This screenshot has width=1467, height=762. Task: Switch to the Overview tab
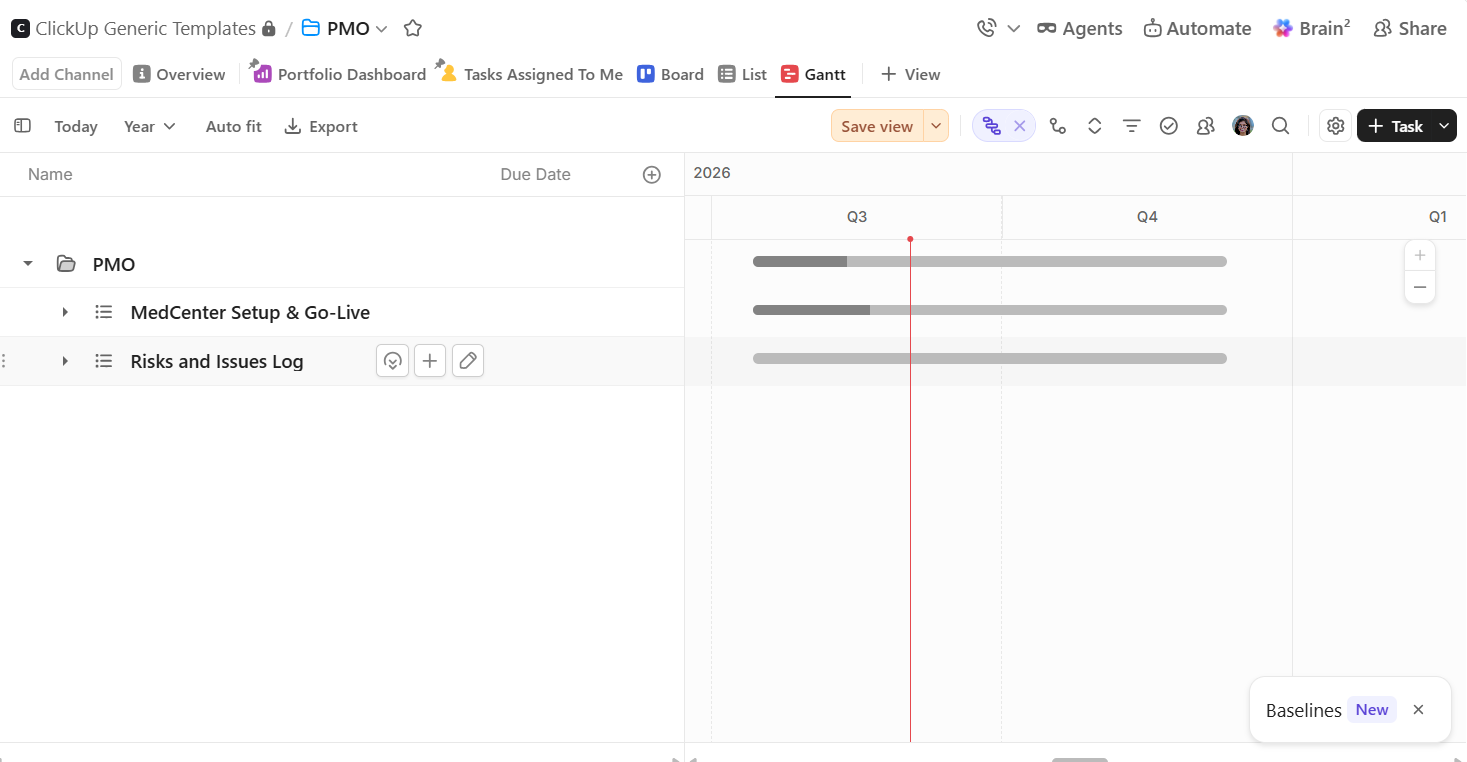click(179, 74)
